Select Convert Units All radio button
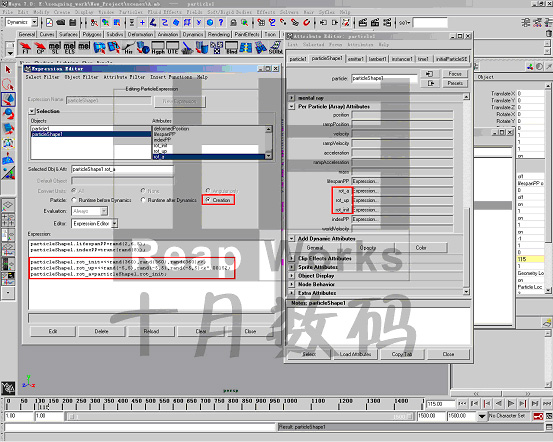The height and width of the screenshot is (442, 553). (74, 190)
